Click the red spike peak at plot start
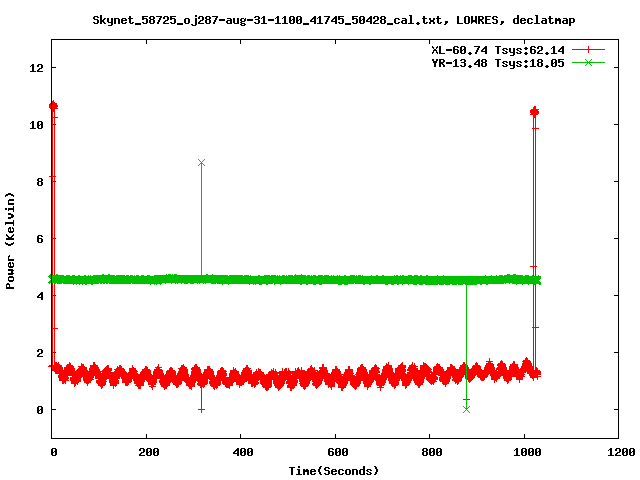 tap(53, 106)
